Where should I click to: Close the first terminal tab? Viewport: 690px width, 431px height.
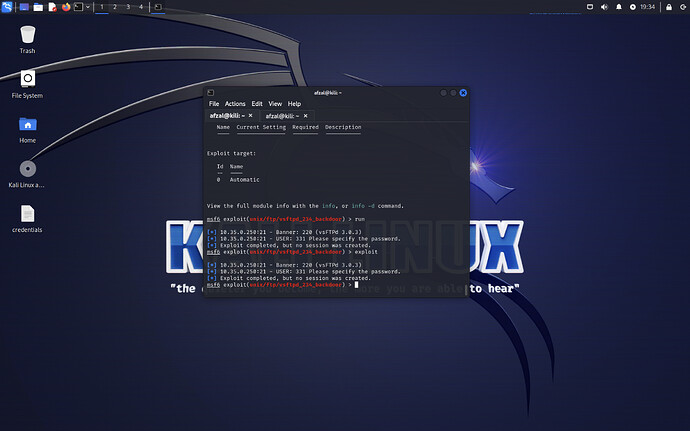pos(250,116)
